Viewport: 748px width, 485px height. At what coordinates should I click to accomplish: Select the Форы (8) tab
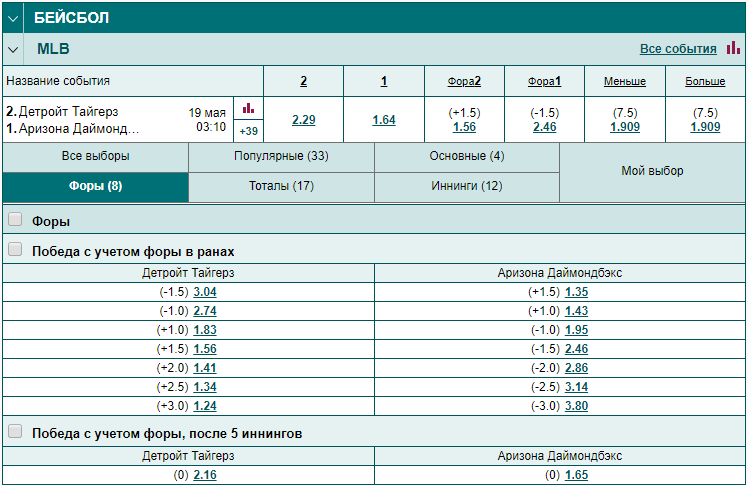tap(95, 186)
